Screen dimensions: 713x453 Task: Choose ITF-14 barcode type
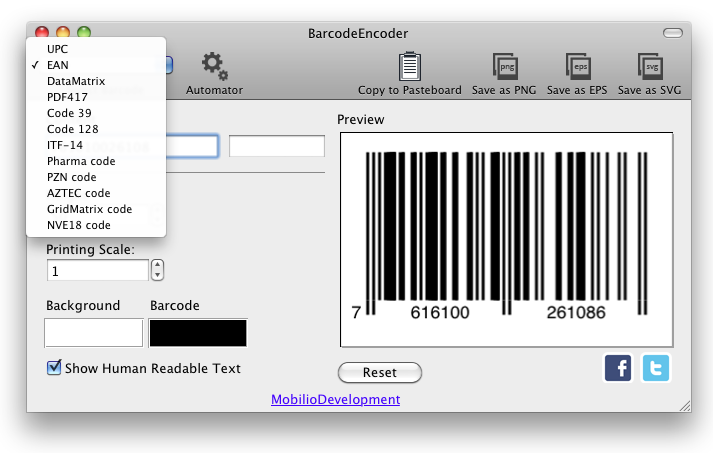[96, 145]
